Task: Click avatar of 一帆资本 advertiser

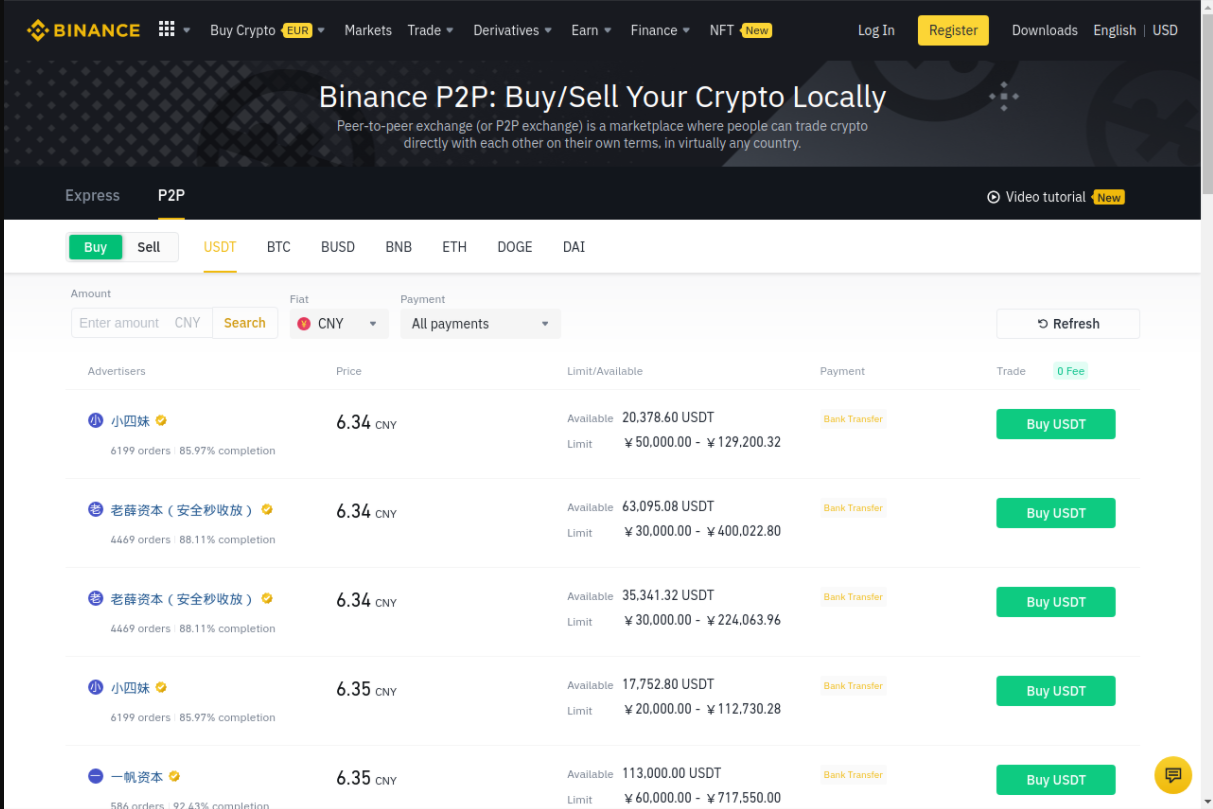Action: point(96,777)
